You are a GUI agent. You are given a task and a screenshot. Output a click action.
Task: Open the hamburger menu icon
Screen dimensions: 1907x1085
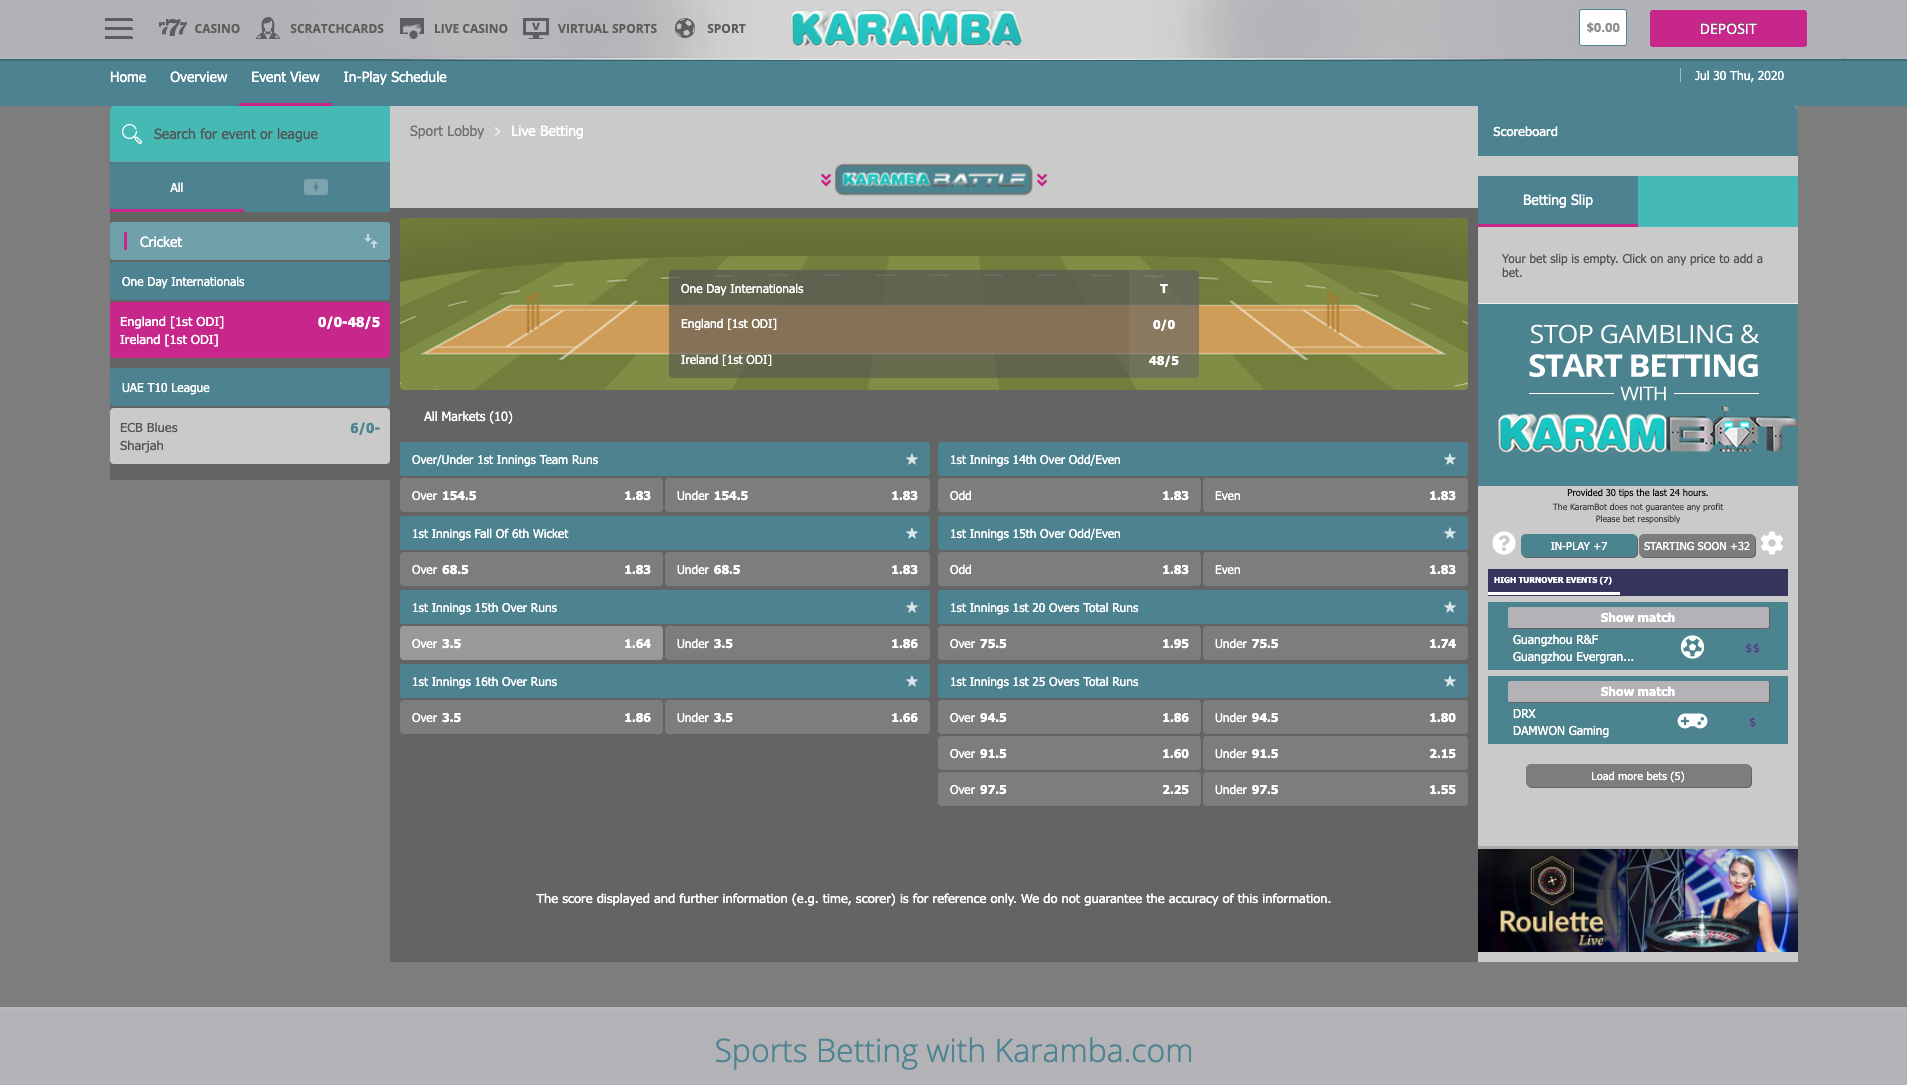[118, 28]
